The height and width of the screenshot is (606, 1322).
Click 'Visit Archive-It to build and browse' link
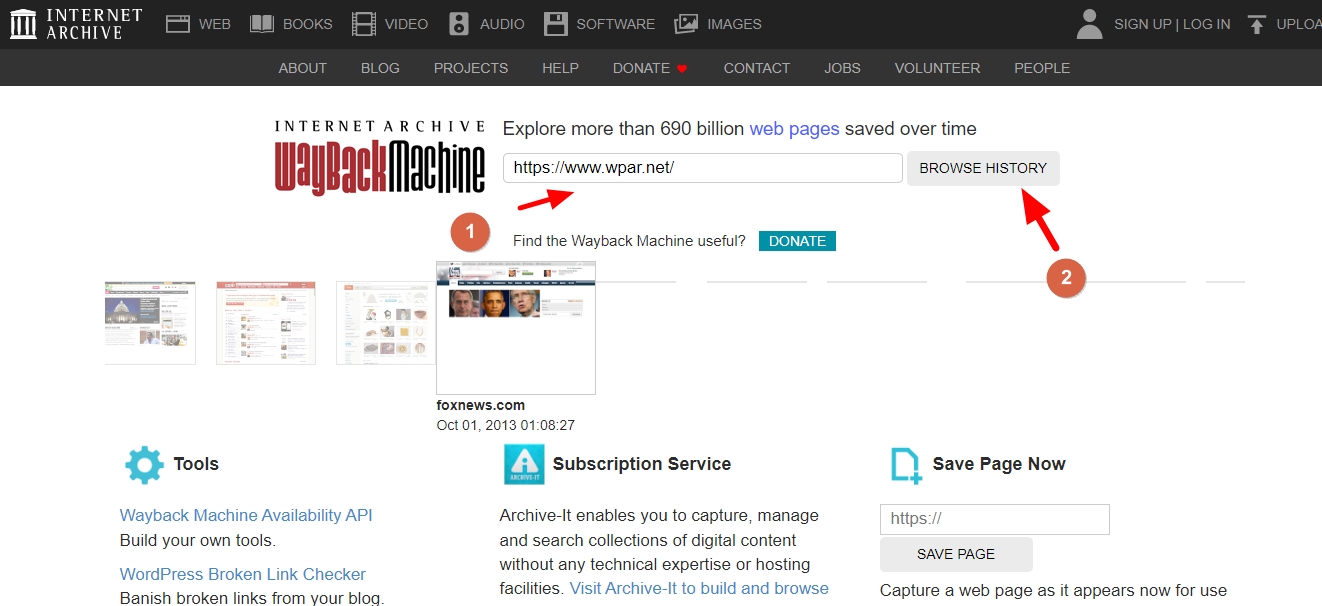click(699, 589)
